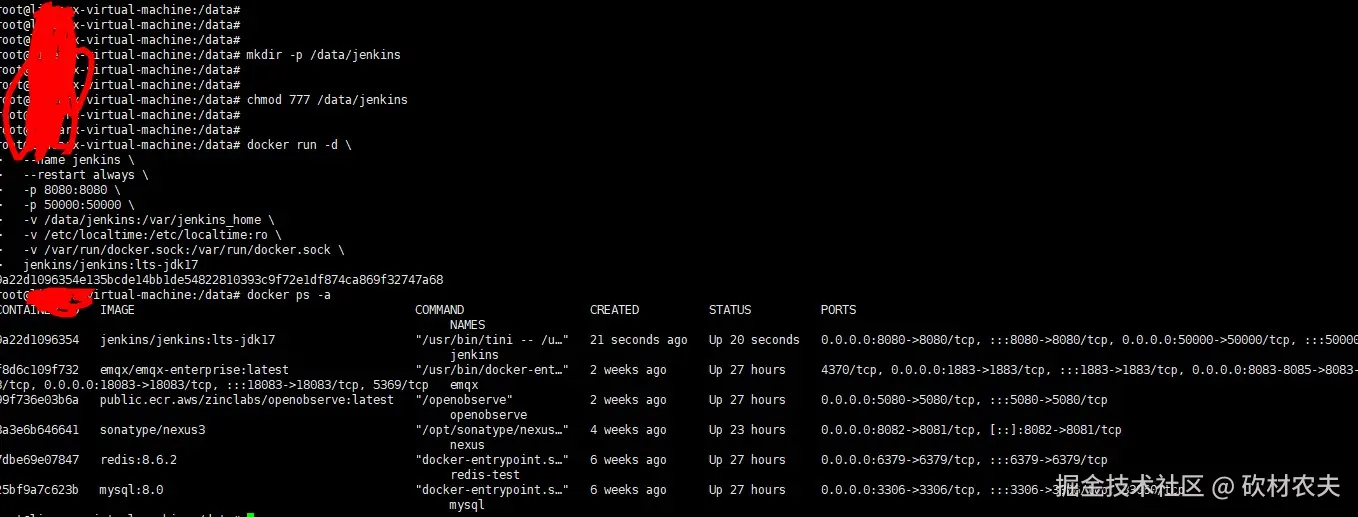Click the container ID ending in '5bf9a7c623b'
The image size is (1358, 517).
[40, 490]
